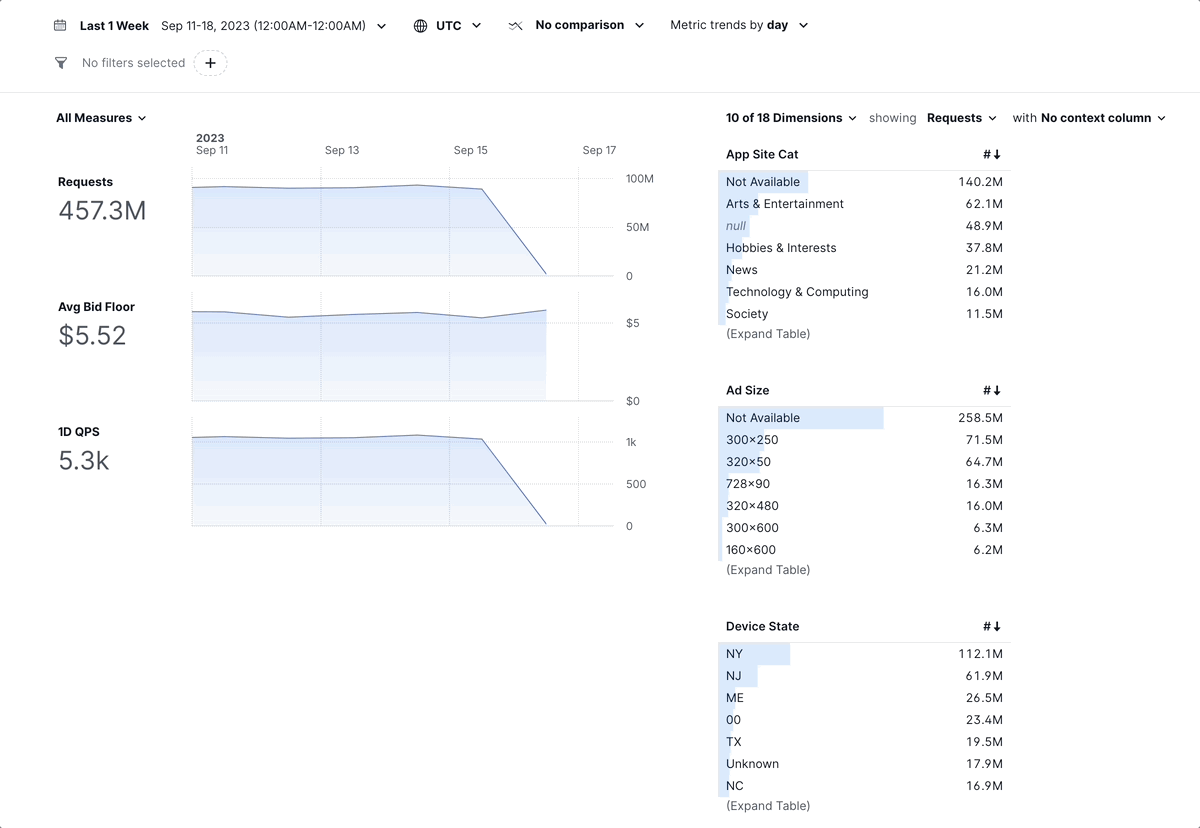Expand the Ad Size table
This screenshot has width=1200, height=828.
(x=768, y=569)
